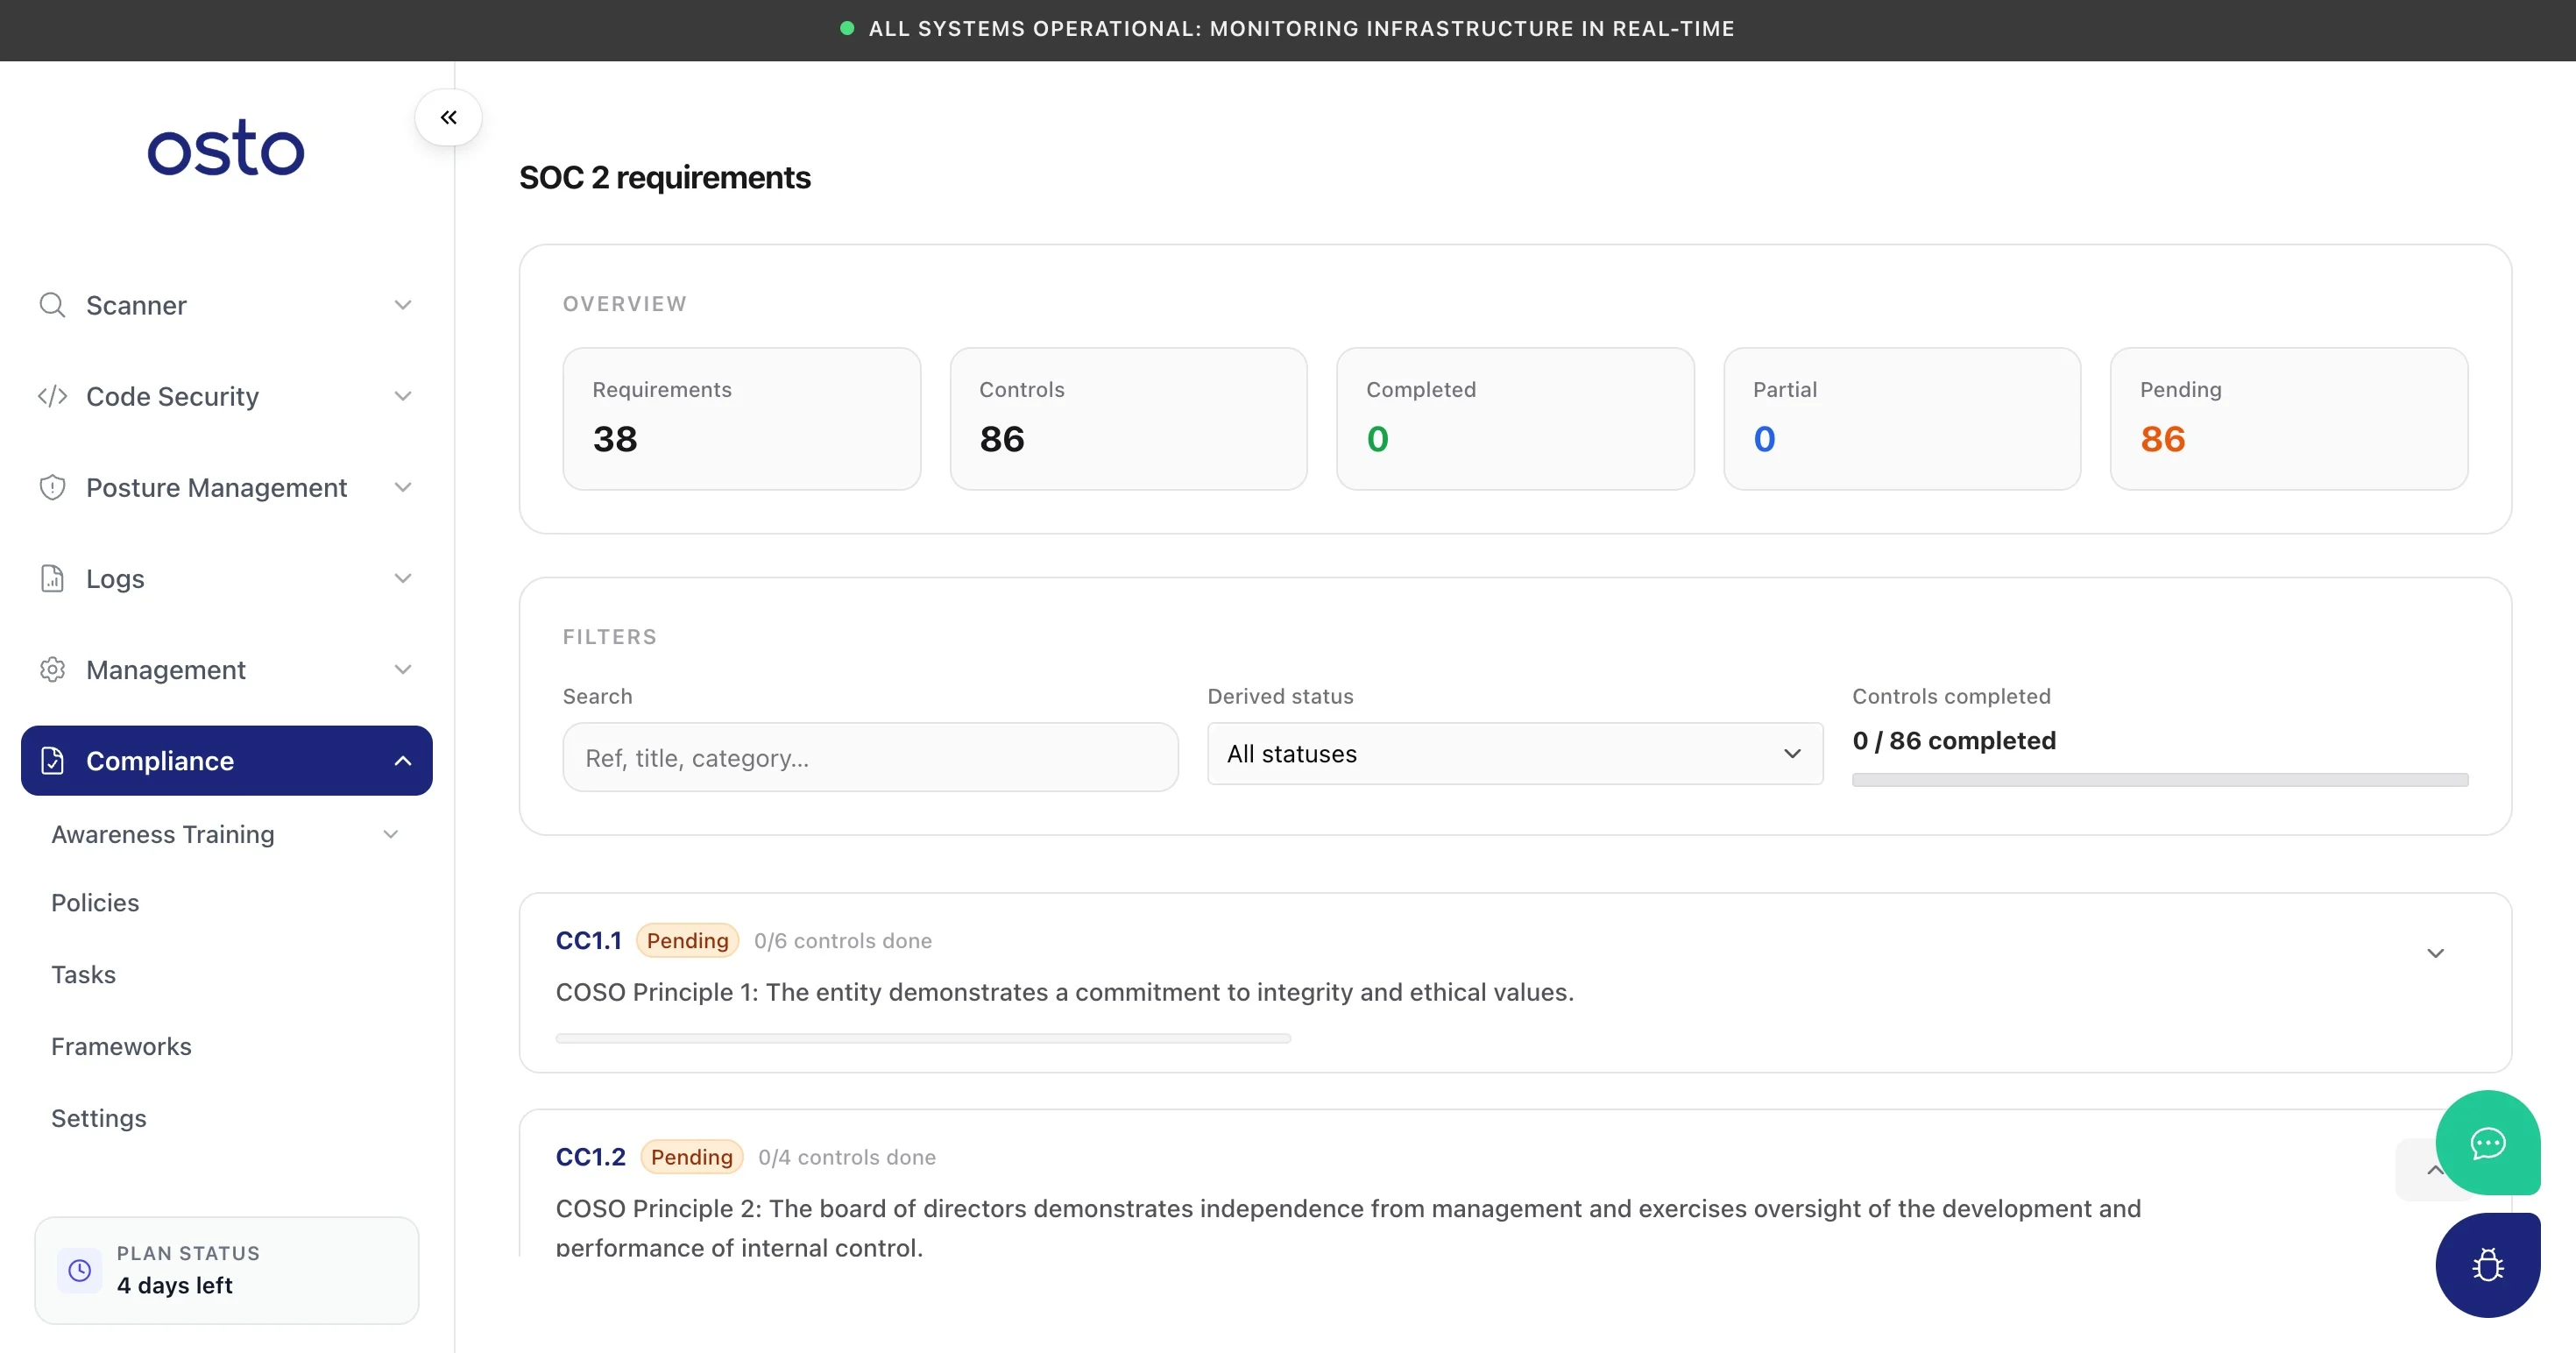Viewport: 2576px width, 1353px height.
Task: Click the All Systems Operational banner text
Action: pyautogui.click(x=1301, y=28)
